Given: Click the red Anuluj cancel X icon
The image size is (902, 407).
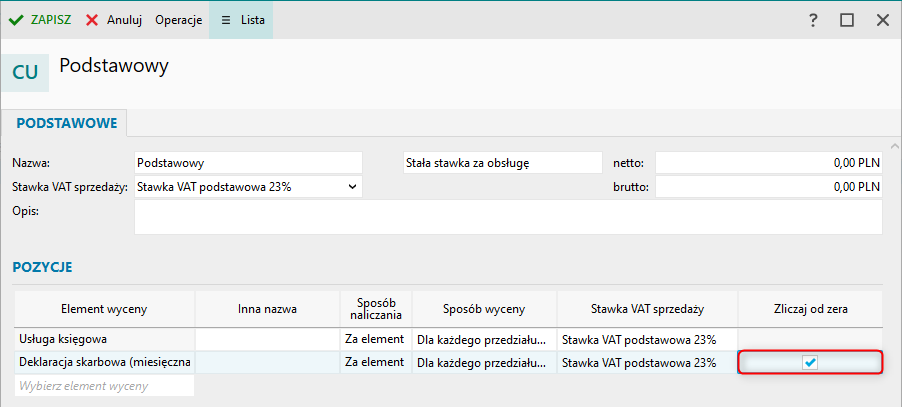Looking at the screenshot, I should click(x=92, y=19).
